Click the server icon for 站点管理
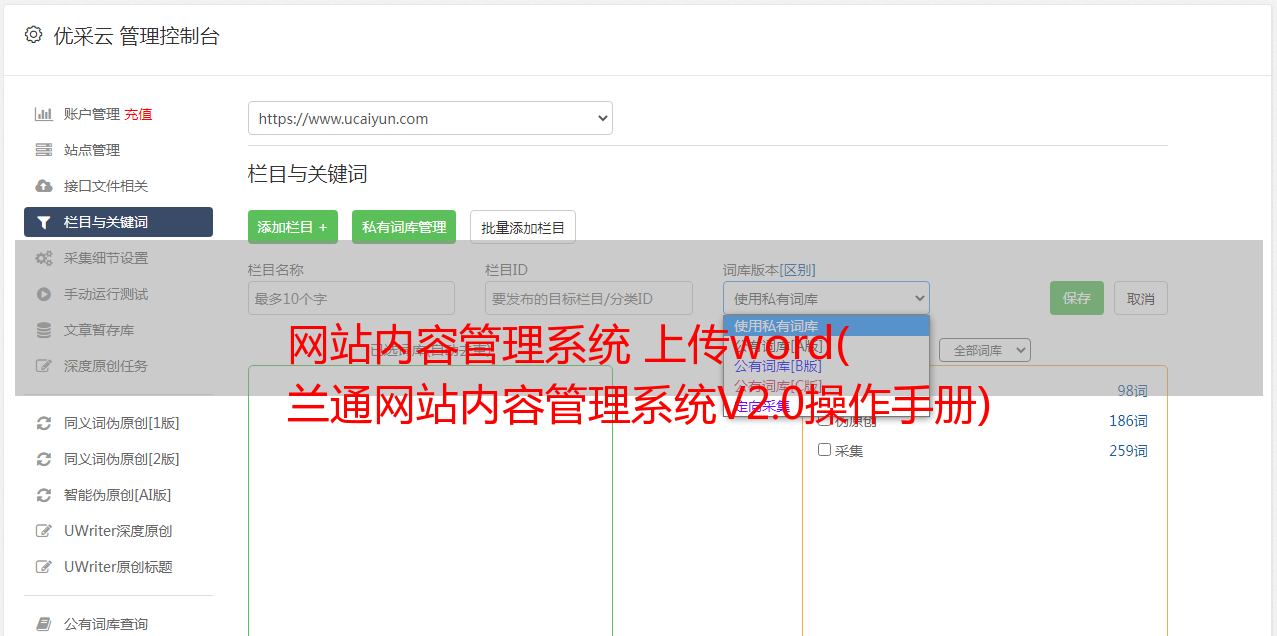 (x=44, y=150)
